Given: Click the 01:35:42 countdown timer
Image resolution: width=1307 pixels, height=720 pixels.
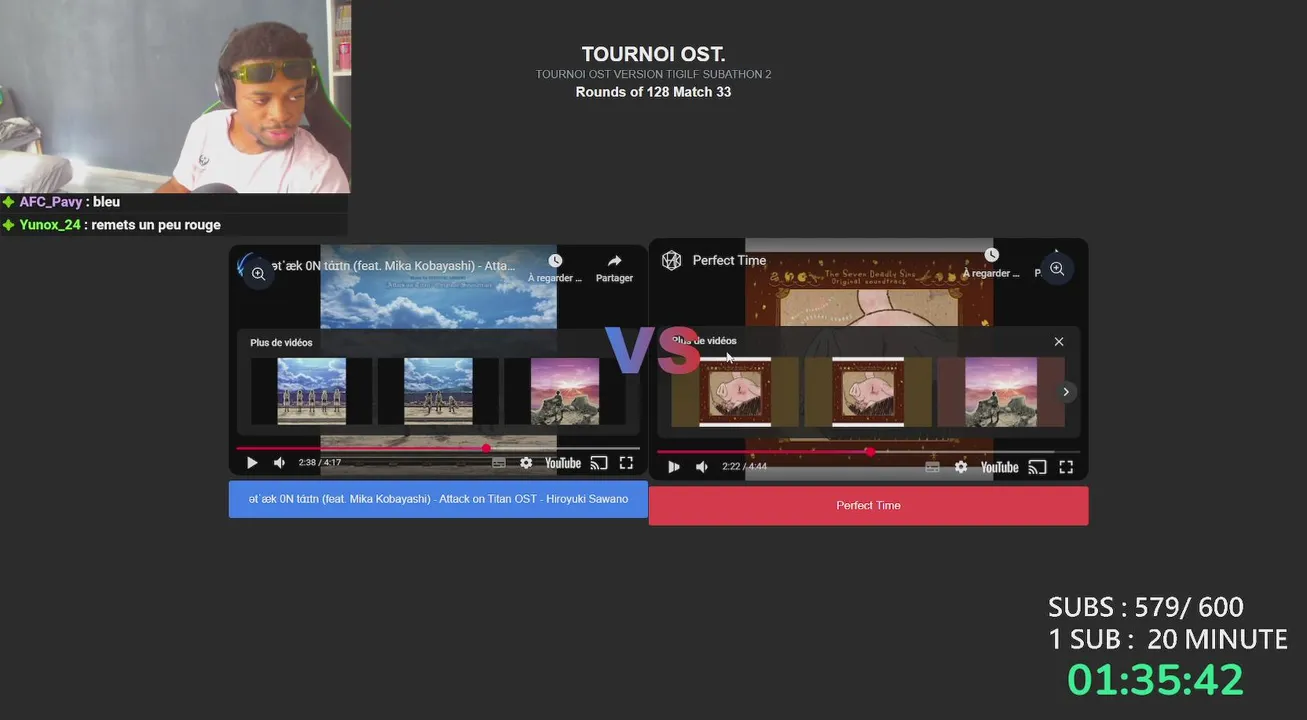Looking at the screenshot, I should [1155, 680].
